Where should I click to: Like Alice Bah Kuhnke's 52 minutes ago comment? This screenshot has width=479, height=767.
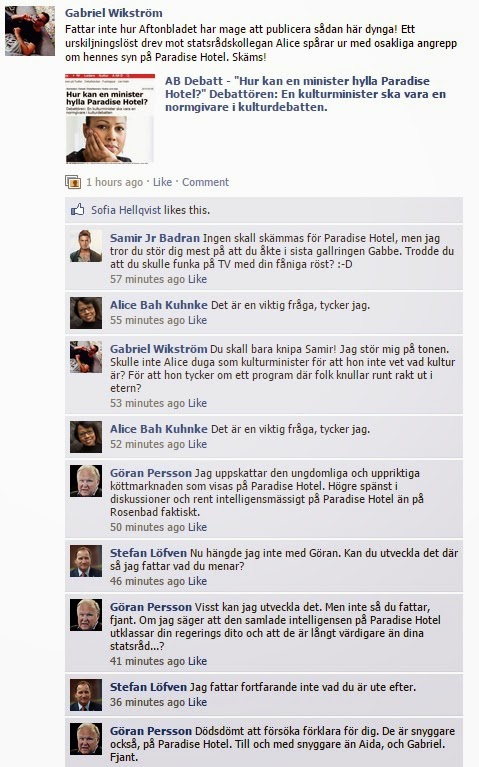coord(198,444)
